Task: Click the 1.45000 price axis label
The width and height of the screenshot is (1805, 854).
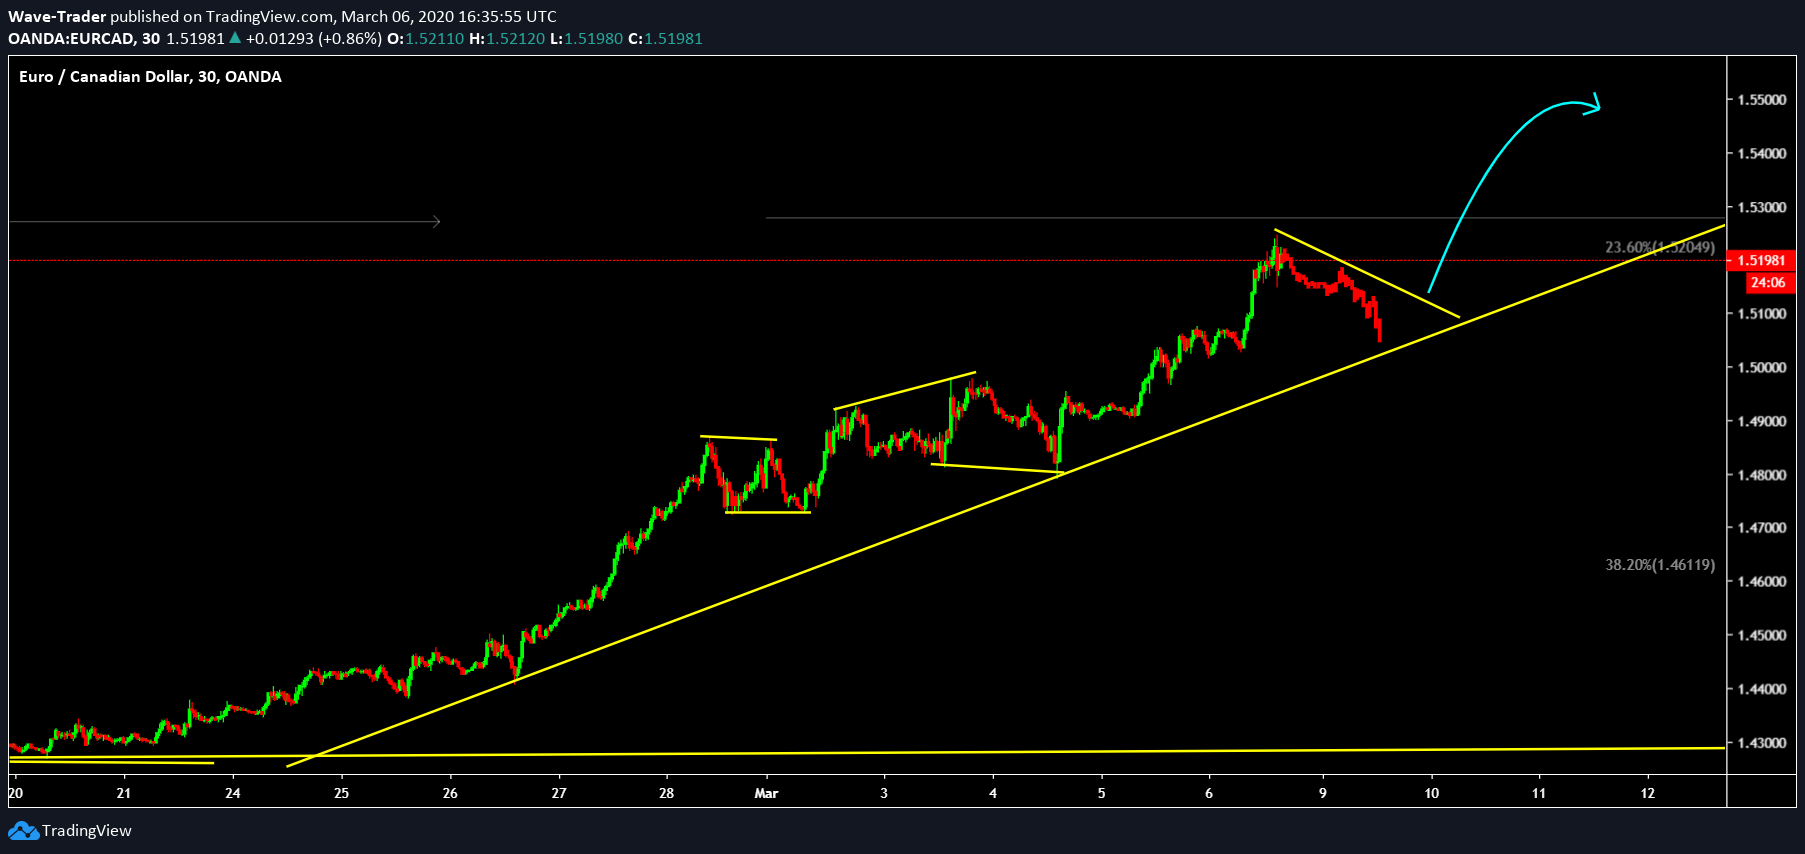Action: pos(1762,635)
